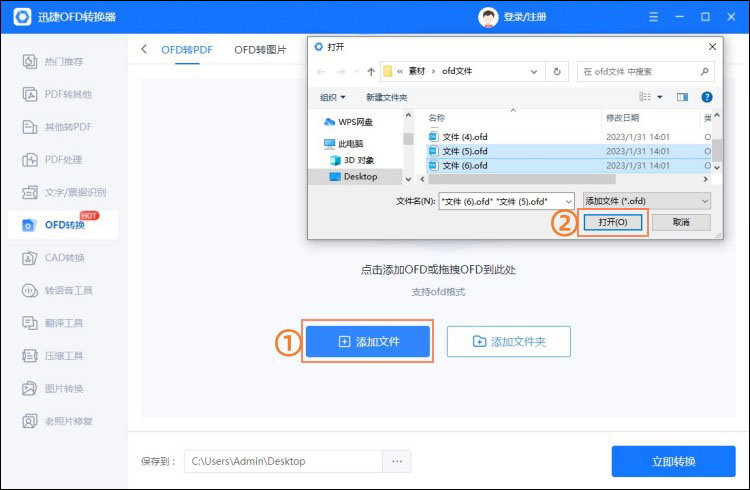Select 文件 (4).ofd in the list
The image size is (750, 490).
[x=568, y=137]
